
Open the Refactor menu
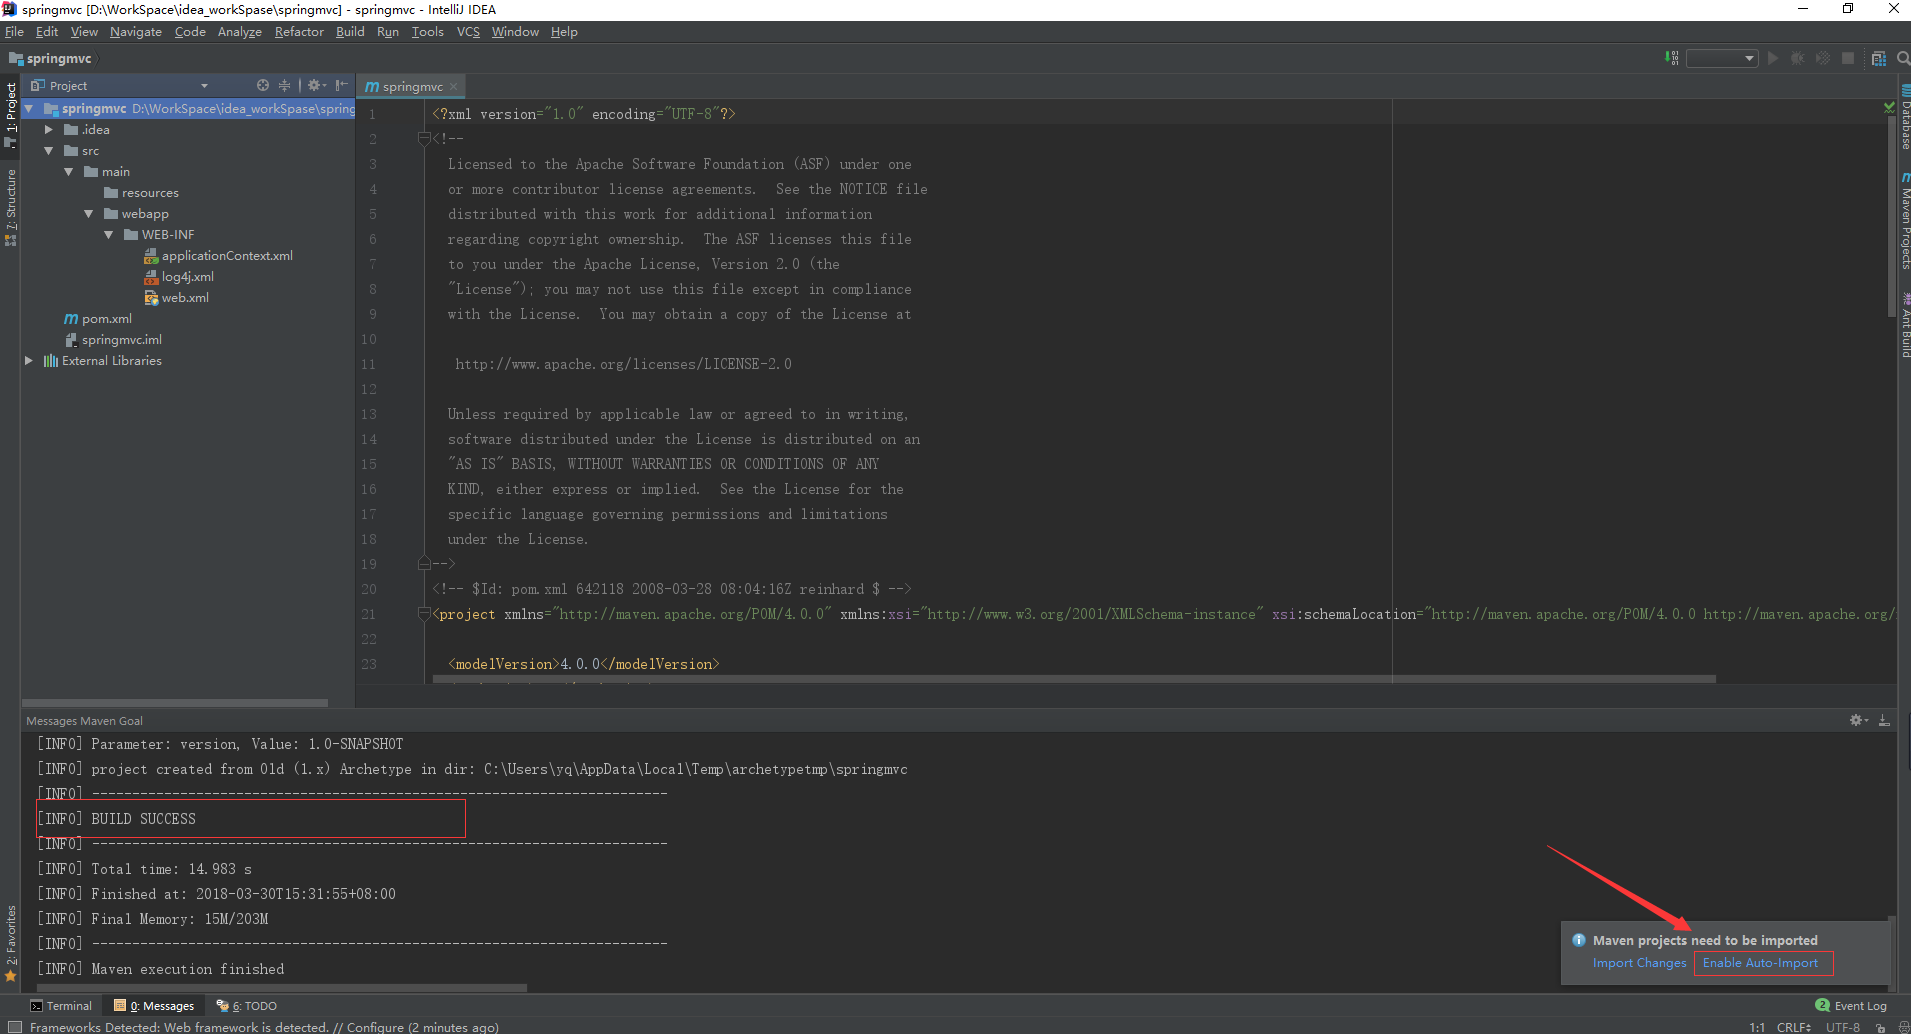coord(299,32)
